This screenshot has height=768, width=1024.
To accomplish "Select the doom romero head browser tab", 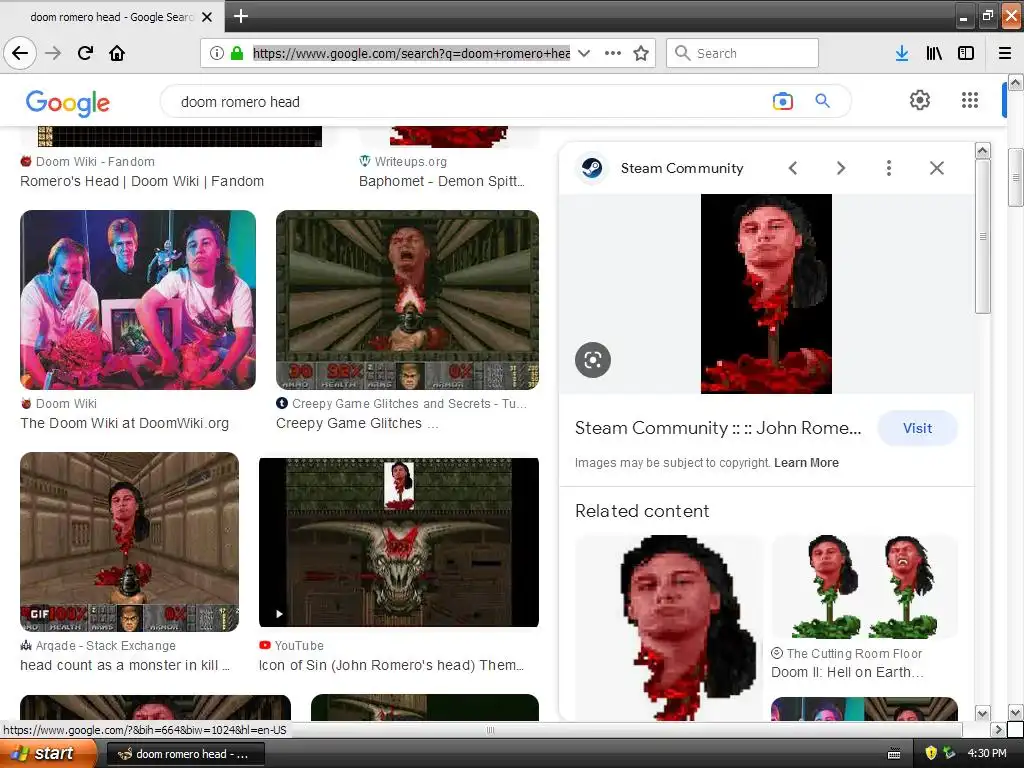I will pyautogui.click(x=112, y=17).
